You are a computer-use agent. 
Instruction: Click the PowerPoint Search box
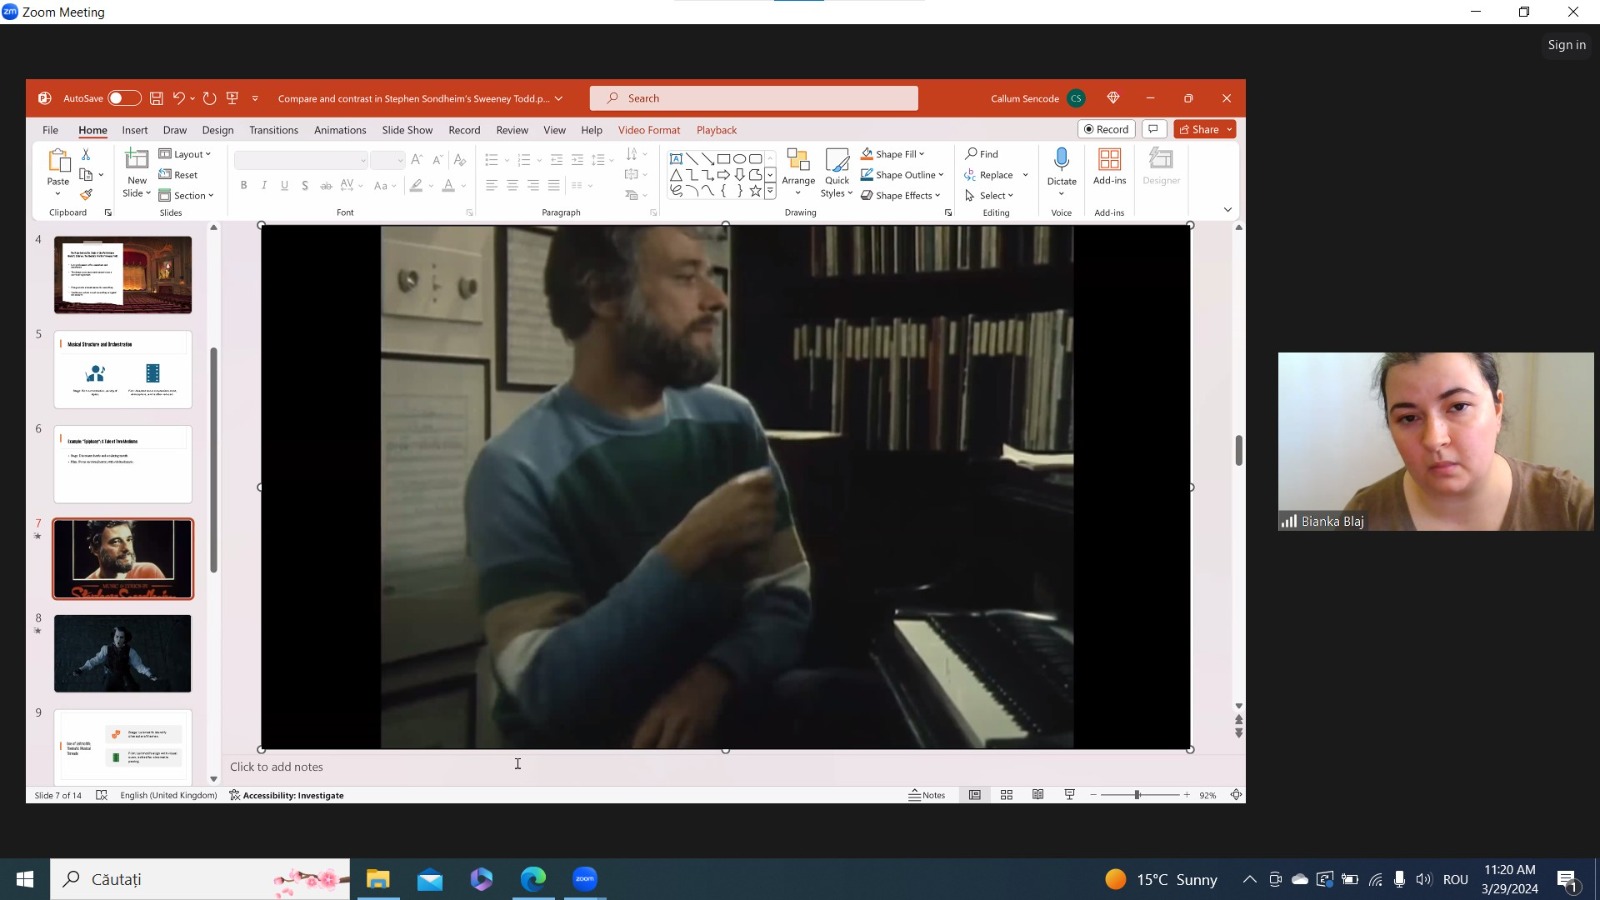tap(754, 98)
